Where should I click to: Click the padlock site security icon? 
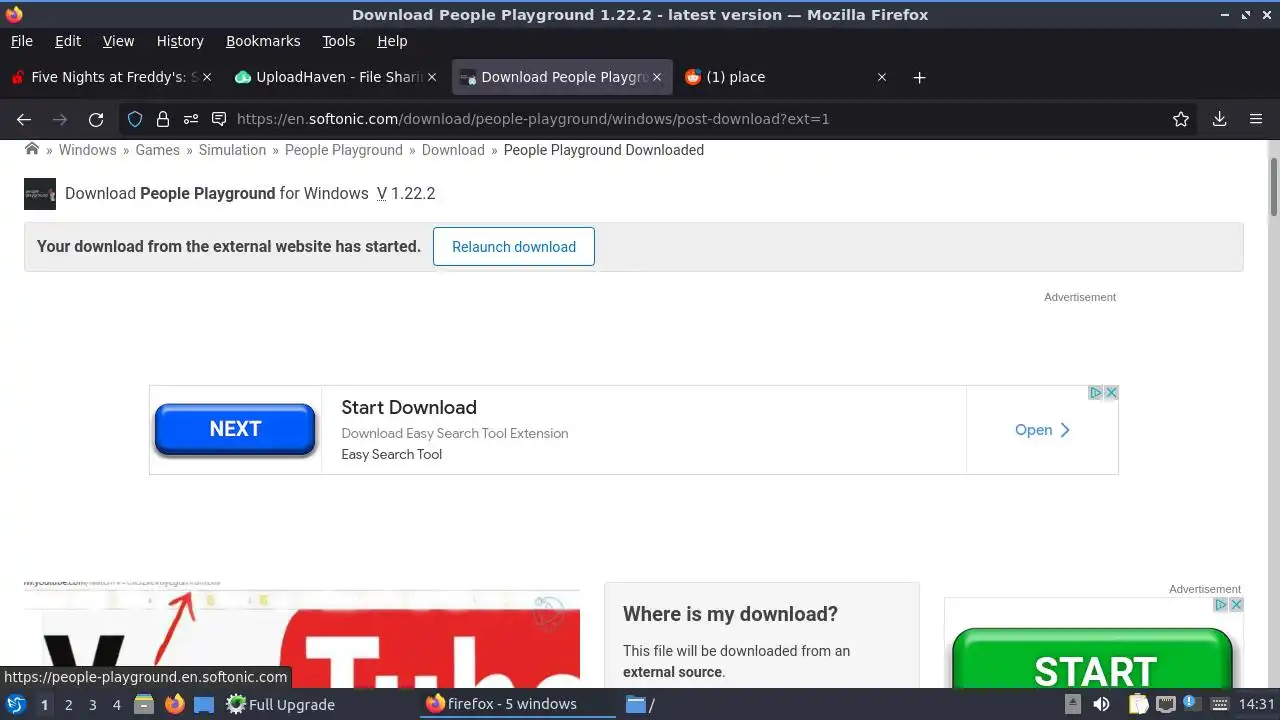pyautogui.click(x=163, y=119)
